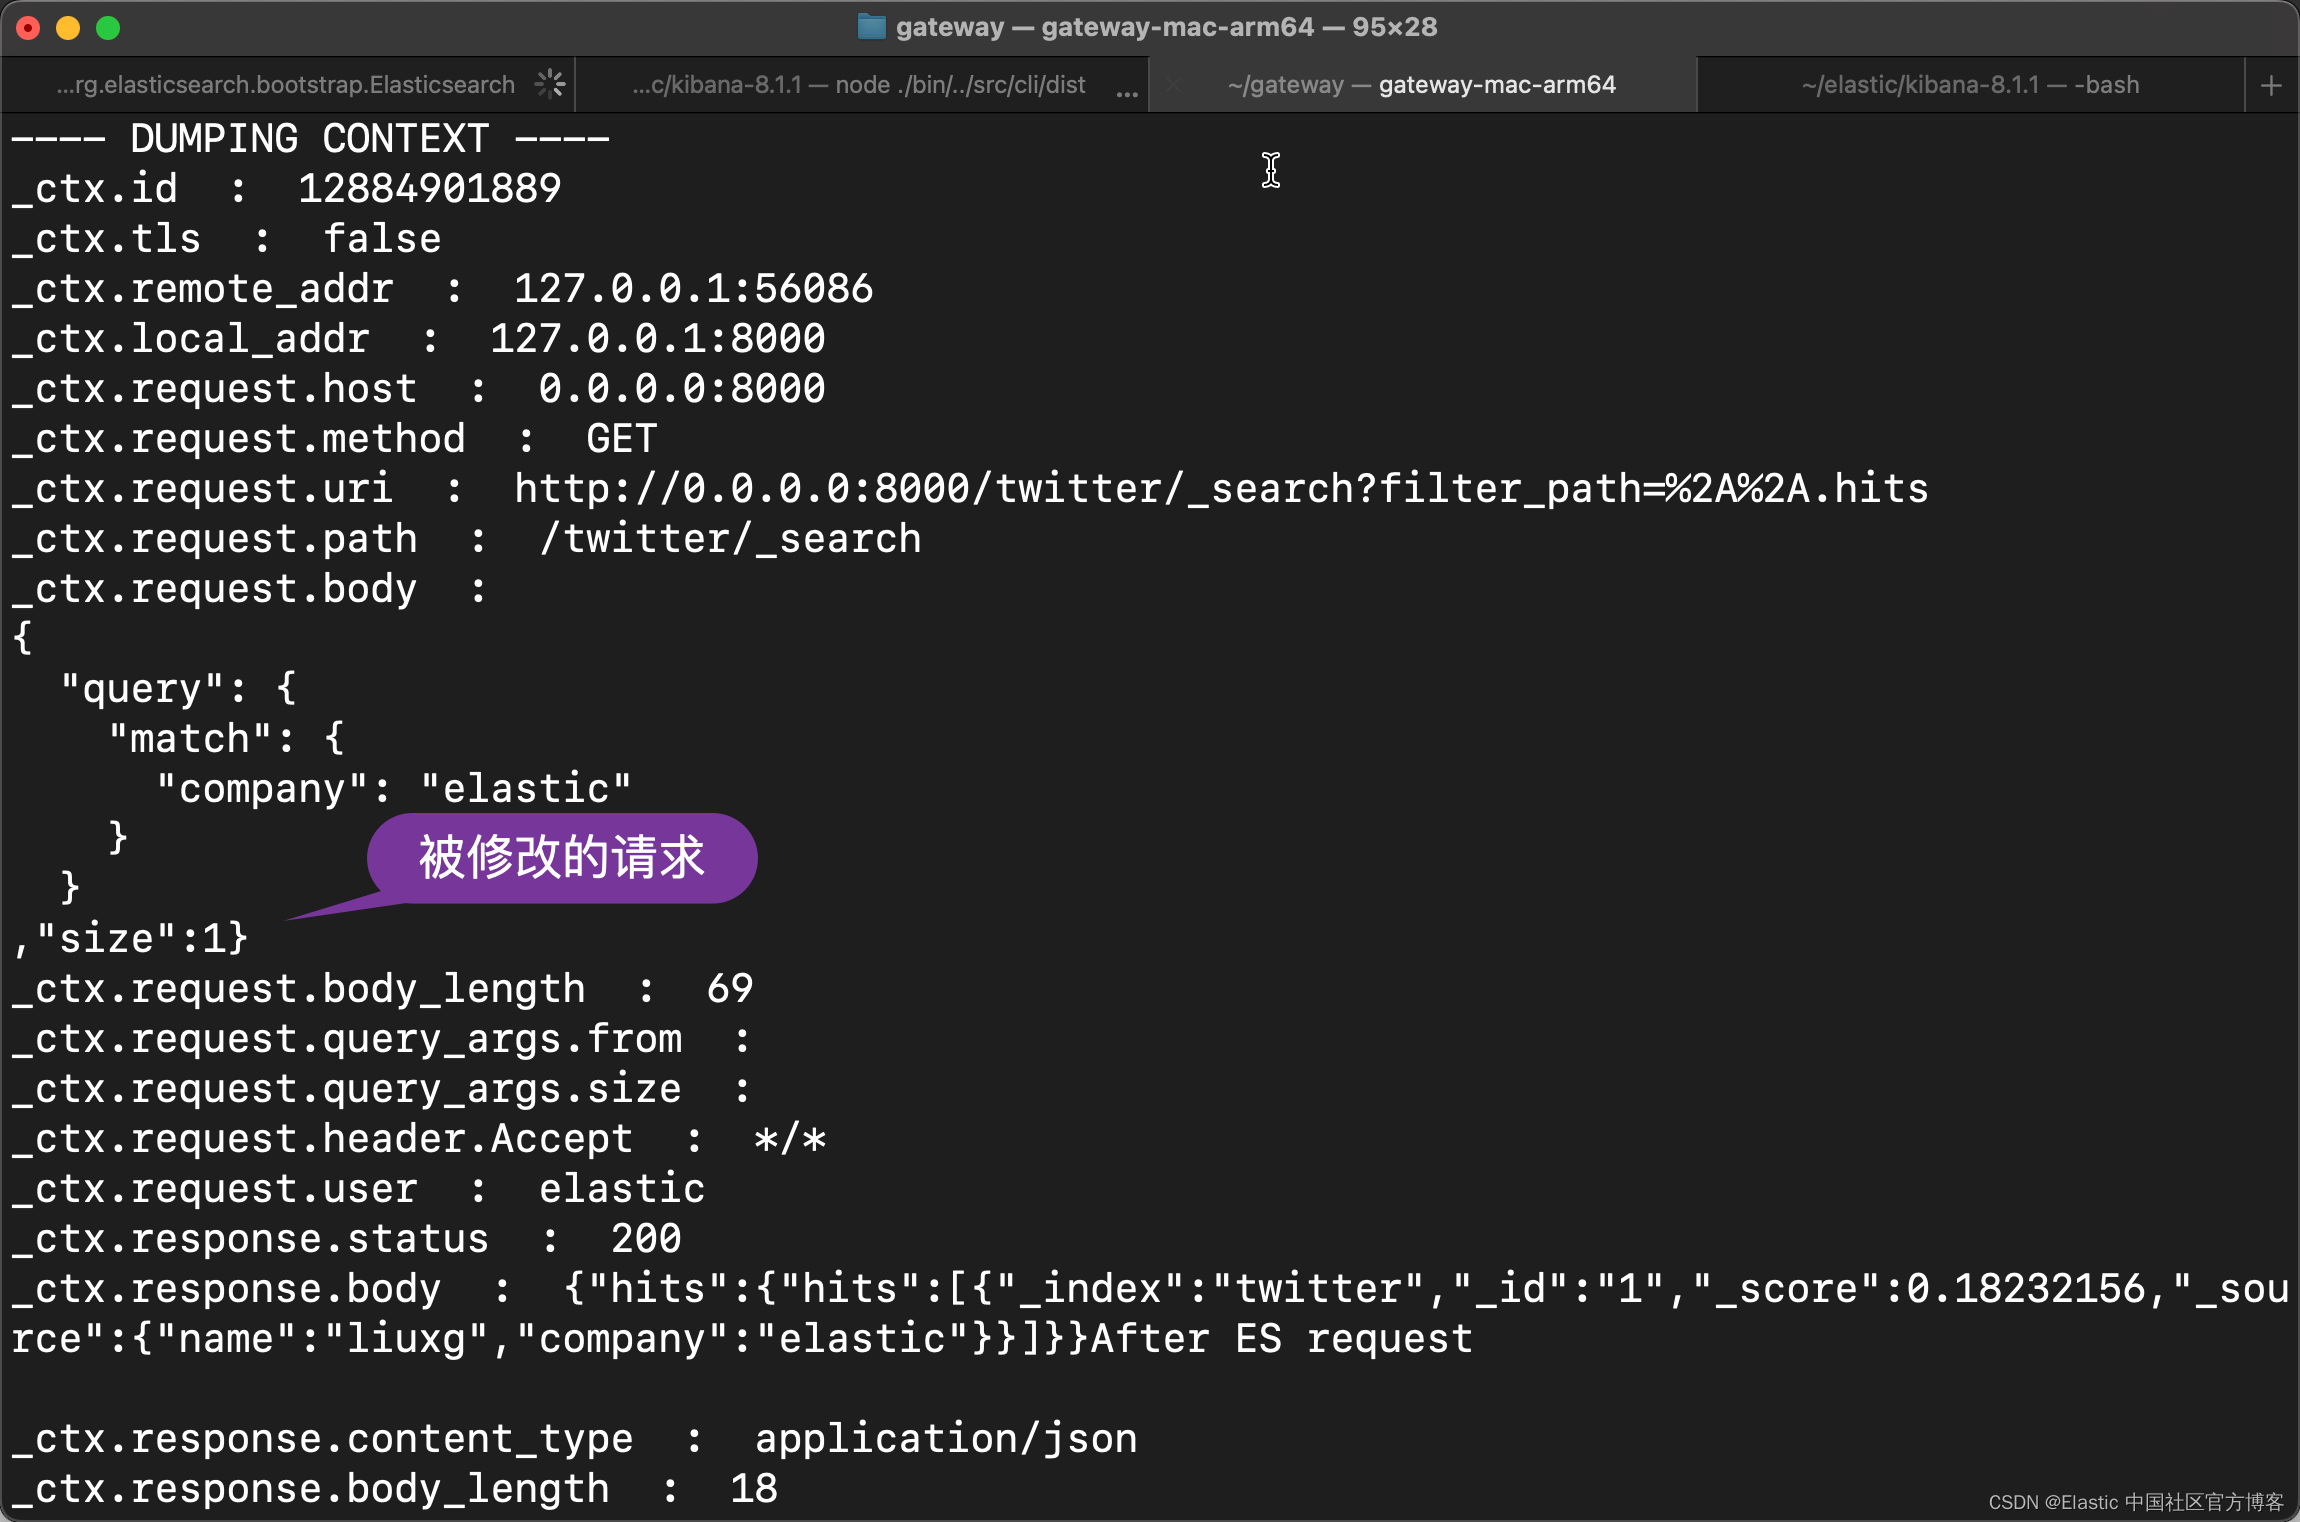This screenshot has height=1522, width=2300.
Task: Switch to the org.elasticsearch.bootstrap.Elasticsearch tab
Action: (285, 85)
